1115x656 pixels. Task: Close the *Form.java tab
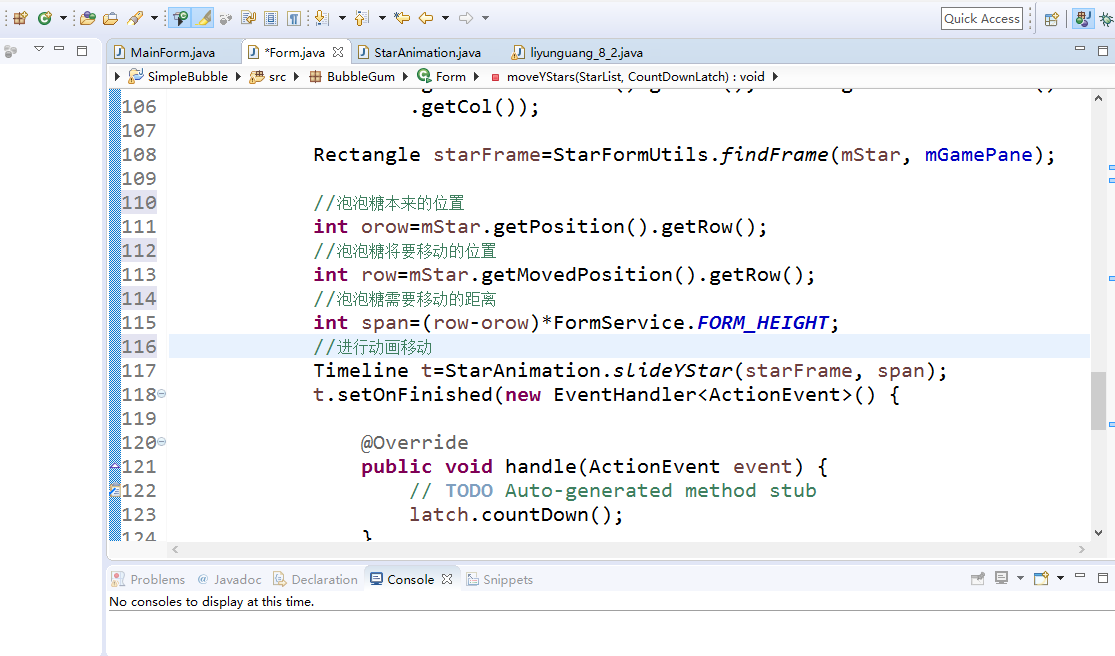(338, 53)
